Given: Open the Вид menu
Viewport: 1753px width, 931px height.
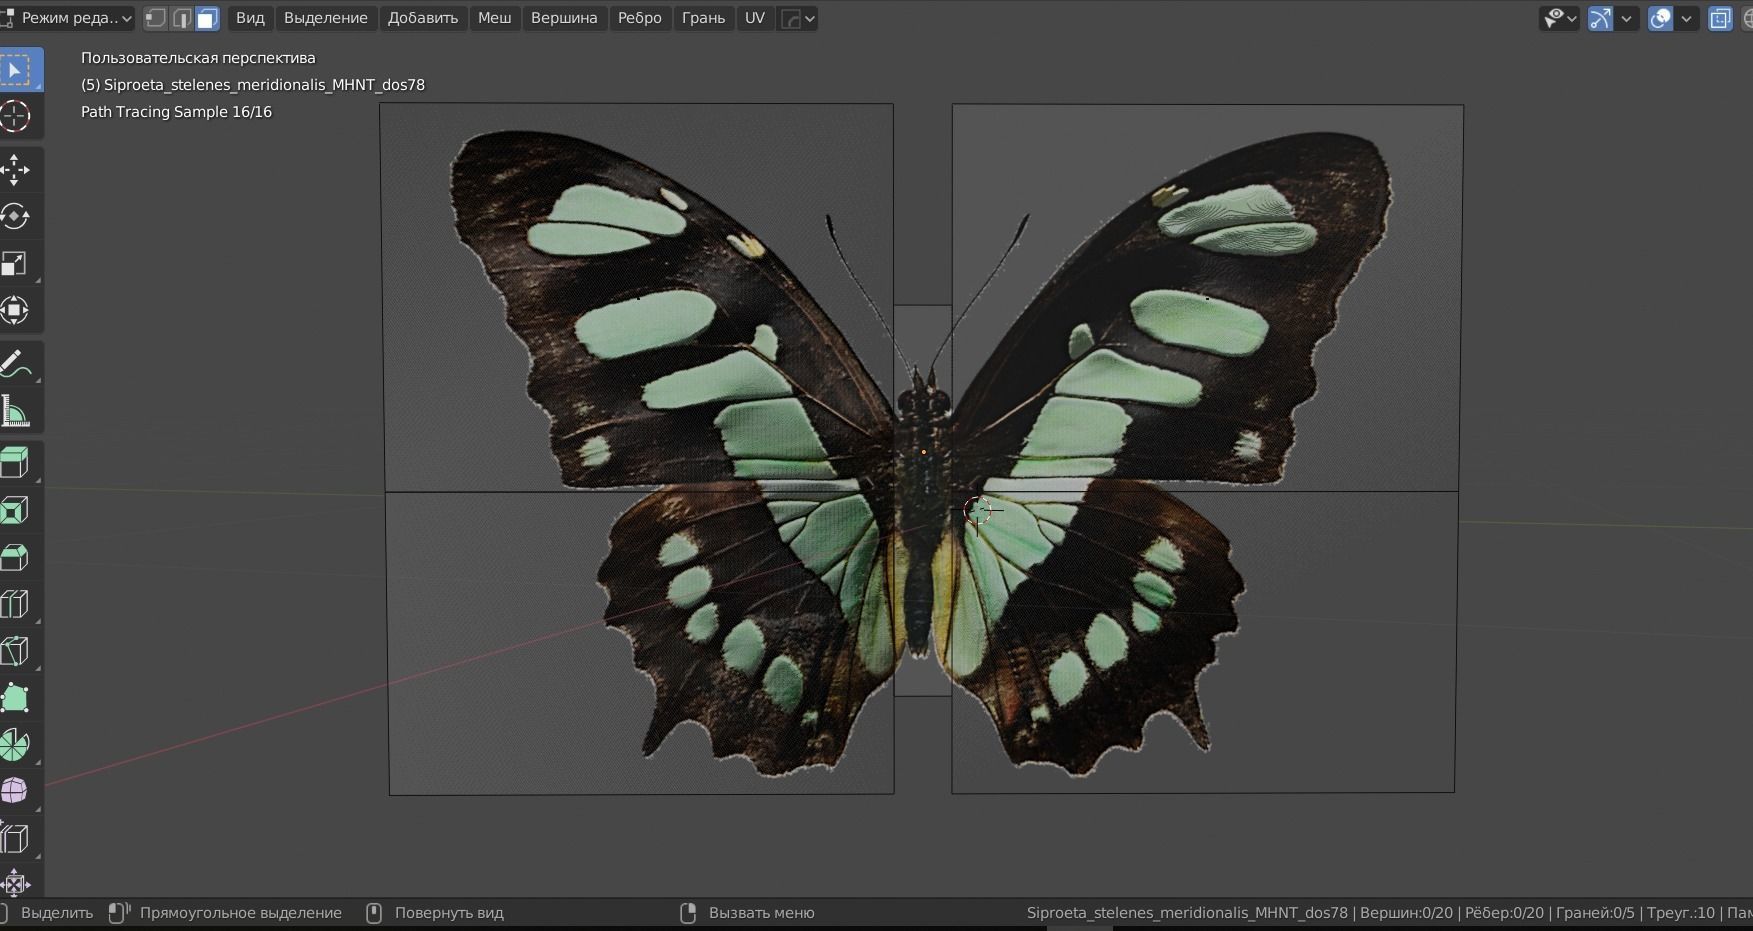Looking at the screenshot, I should (x=250, y=18).
